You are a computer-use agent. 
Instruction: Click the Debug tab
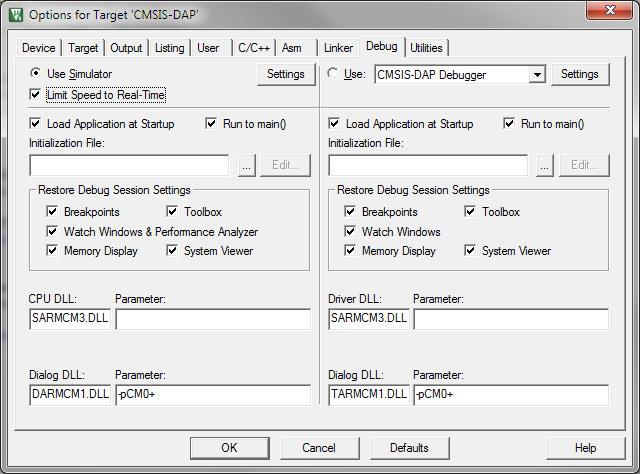click(382, 46)
